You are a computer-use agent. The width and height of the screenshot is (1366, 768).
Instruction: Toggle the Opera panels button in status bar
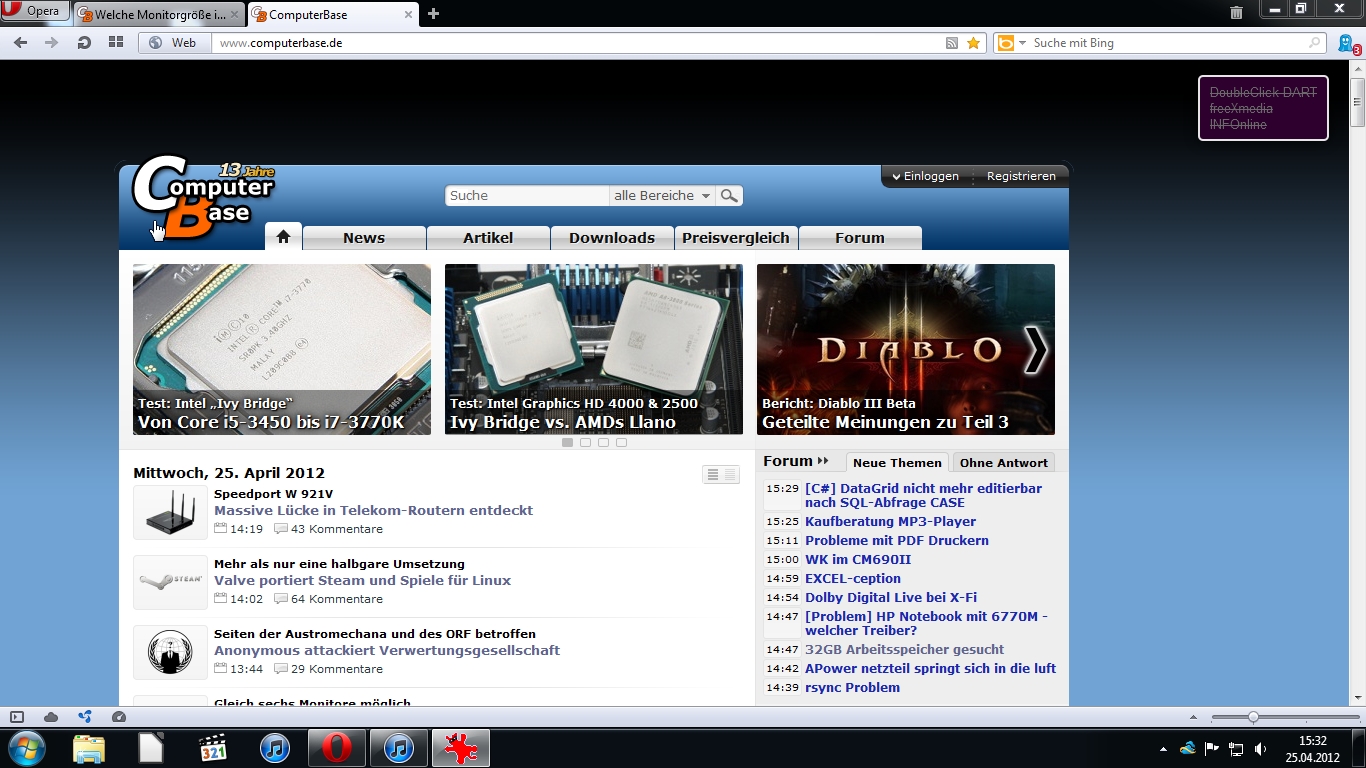17,717
